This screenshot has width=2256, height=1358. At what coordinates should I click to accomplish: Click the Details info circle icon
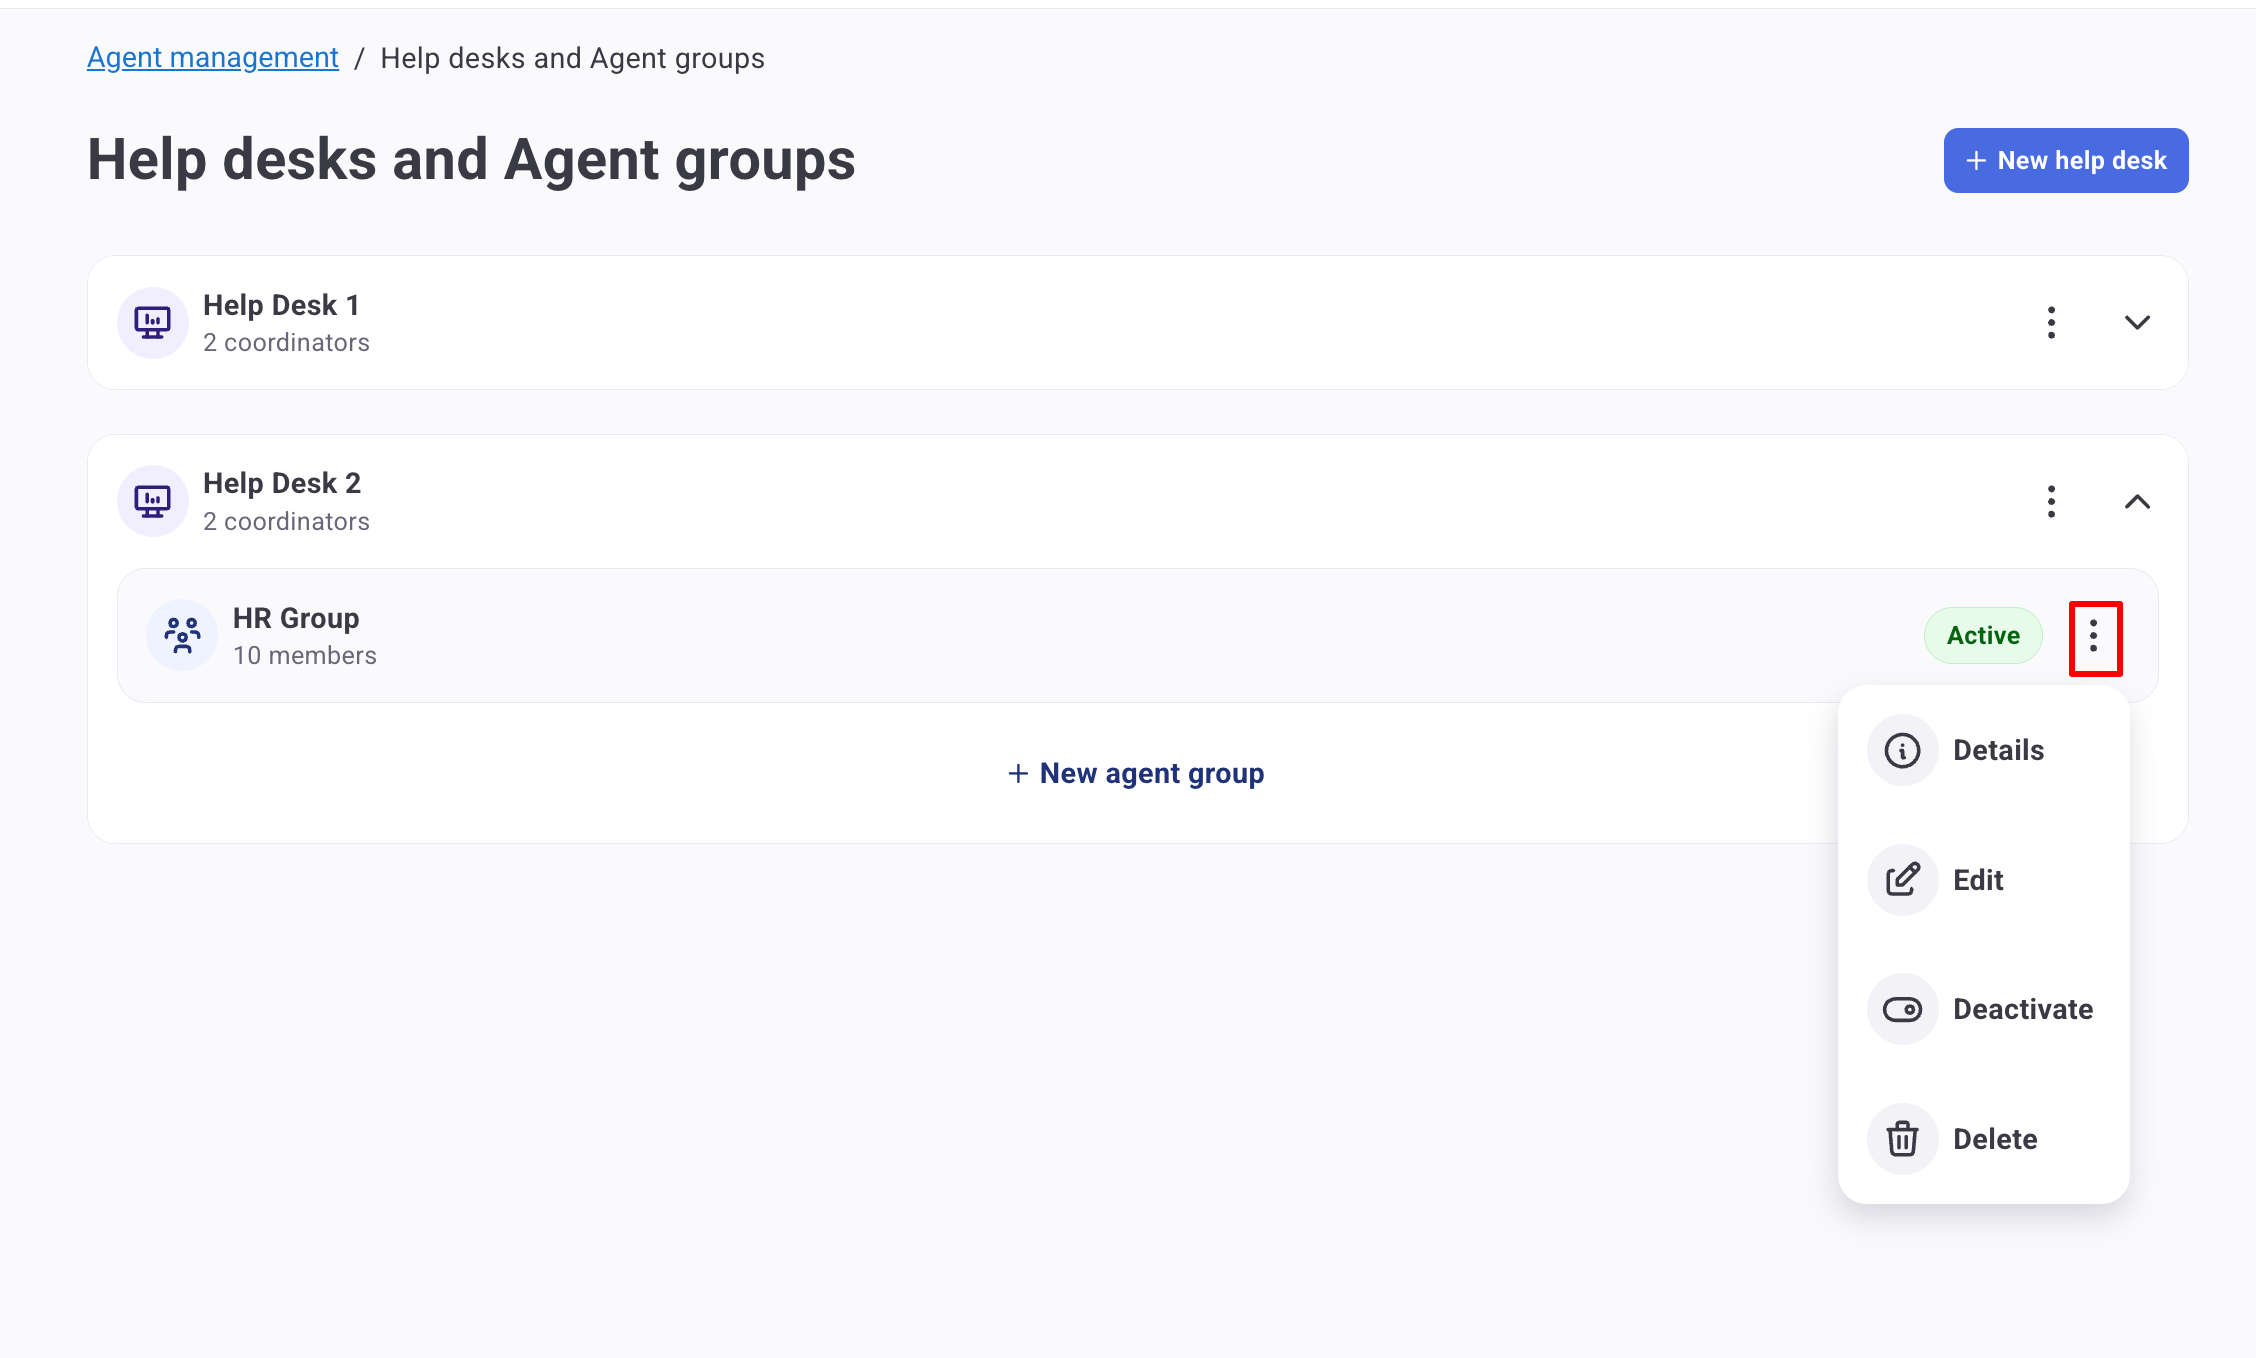1902,750
